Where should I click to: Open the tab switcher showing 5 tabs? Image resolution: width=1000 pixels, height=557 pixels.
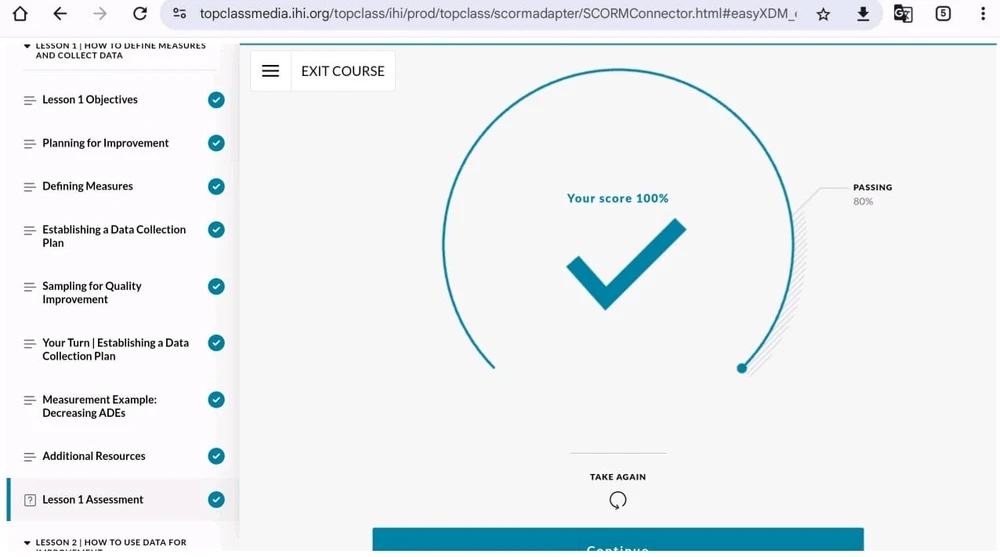943,14
